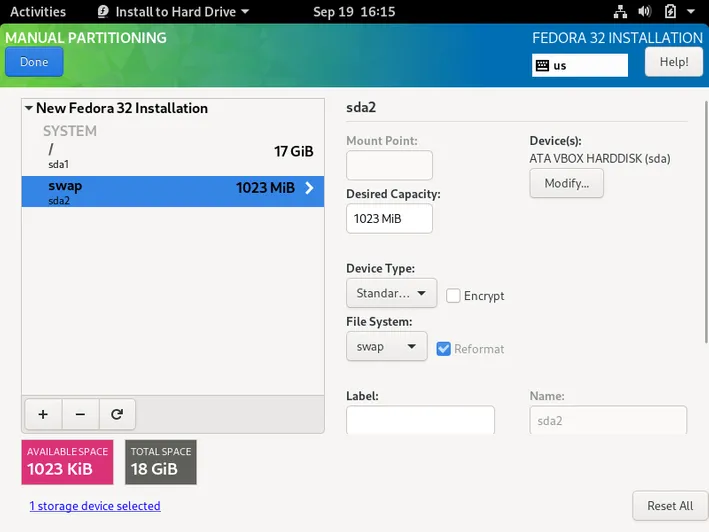Open the 1 storage device selected link
The image size is (709, 532).
click(95, 506)
